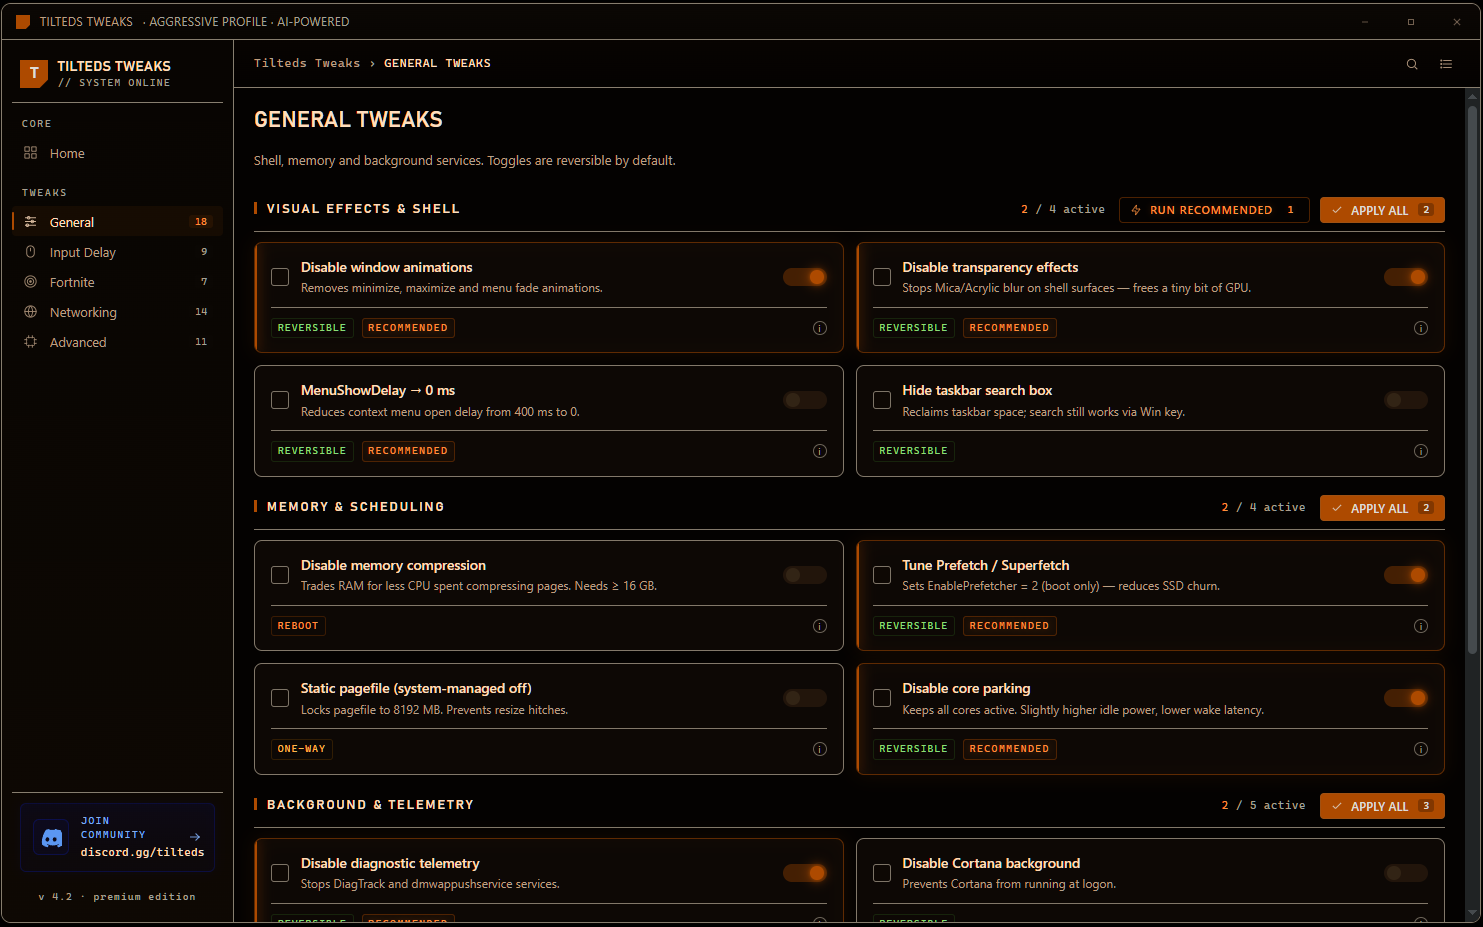Click the Discord logo in community card
The image size is (1483, 927).
click(x=52, y=838)
